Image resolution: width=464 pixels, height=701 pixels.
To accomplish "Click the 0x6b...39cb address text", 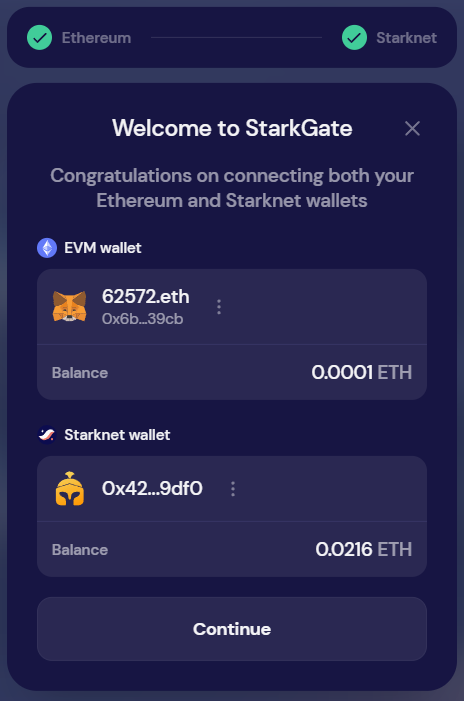I will tap(143, 319).
